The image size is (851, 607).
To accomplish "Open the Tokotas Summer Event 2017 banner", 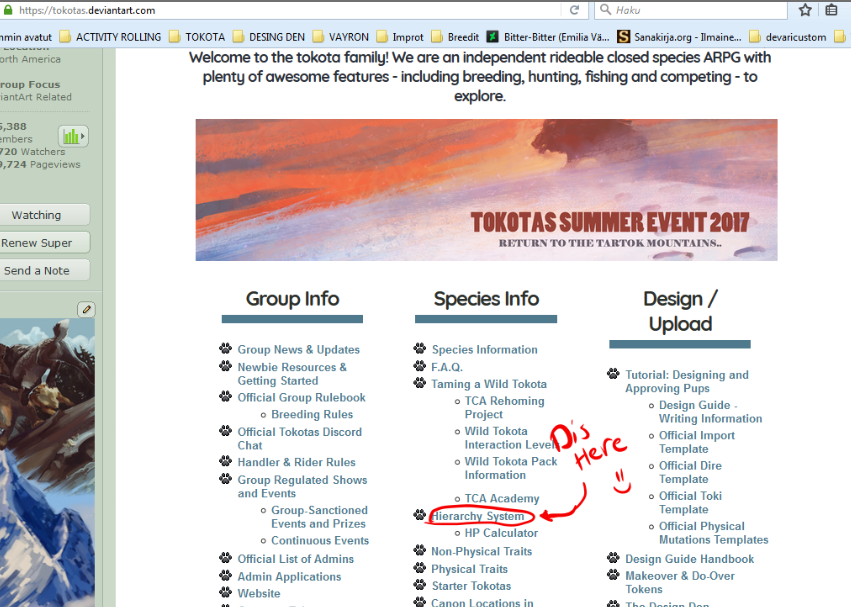I will 486,190.
